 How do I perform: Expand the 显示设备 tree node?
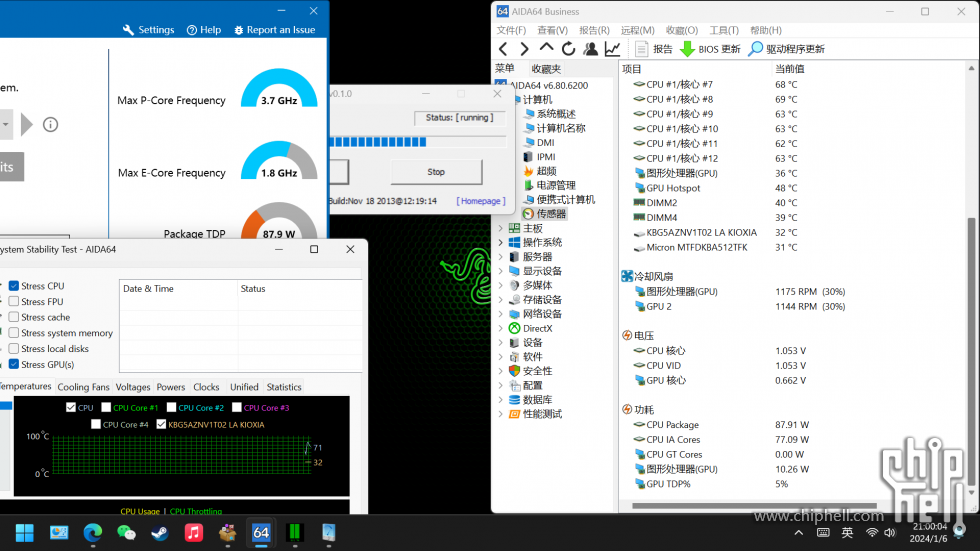(501, 271)
